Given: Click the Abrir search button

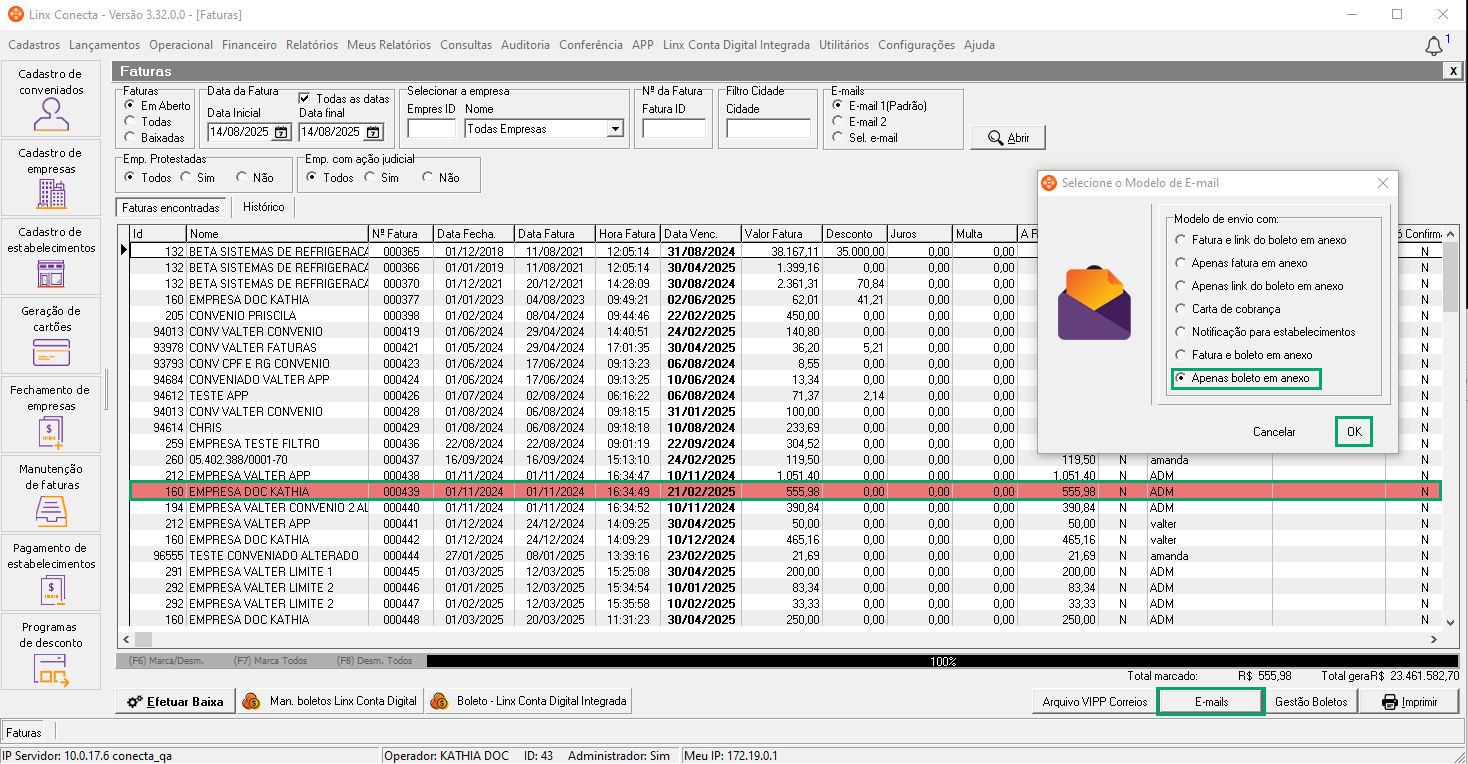Looking at the screenshot, I should click(x=1008, y=138).
